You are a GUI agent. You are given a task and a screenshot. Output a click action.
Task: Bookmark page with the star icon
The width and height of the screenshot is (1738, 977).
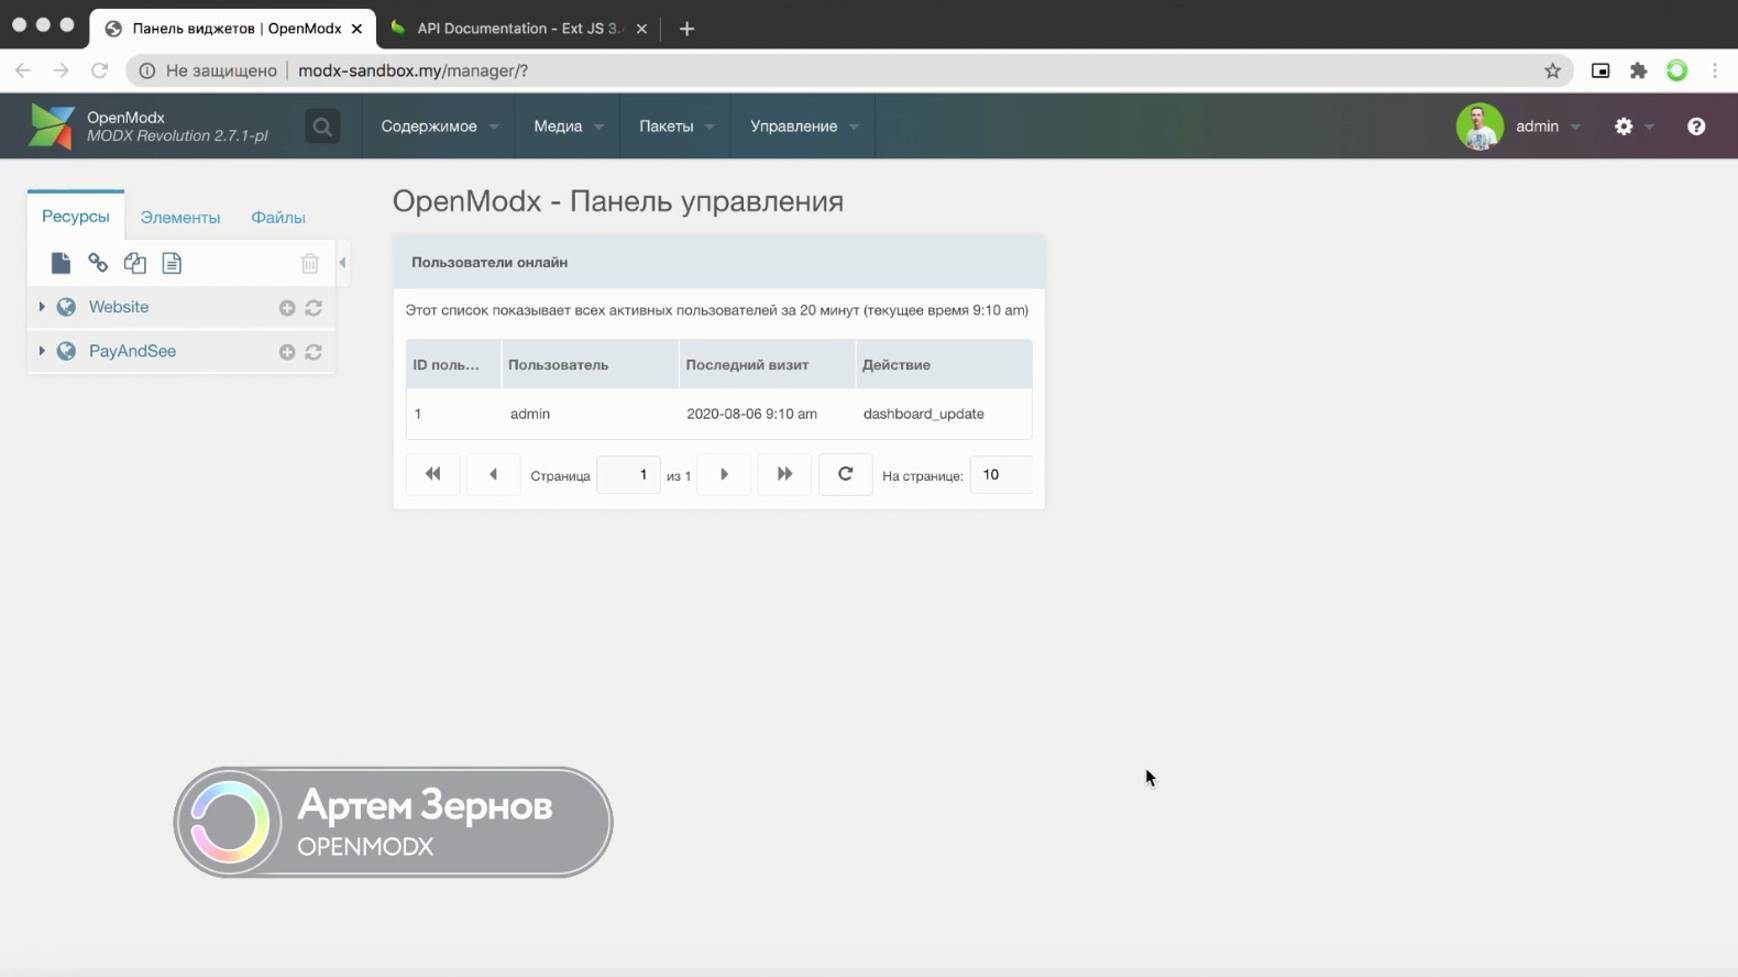pyautogui.click(x=1552, y=70)
